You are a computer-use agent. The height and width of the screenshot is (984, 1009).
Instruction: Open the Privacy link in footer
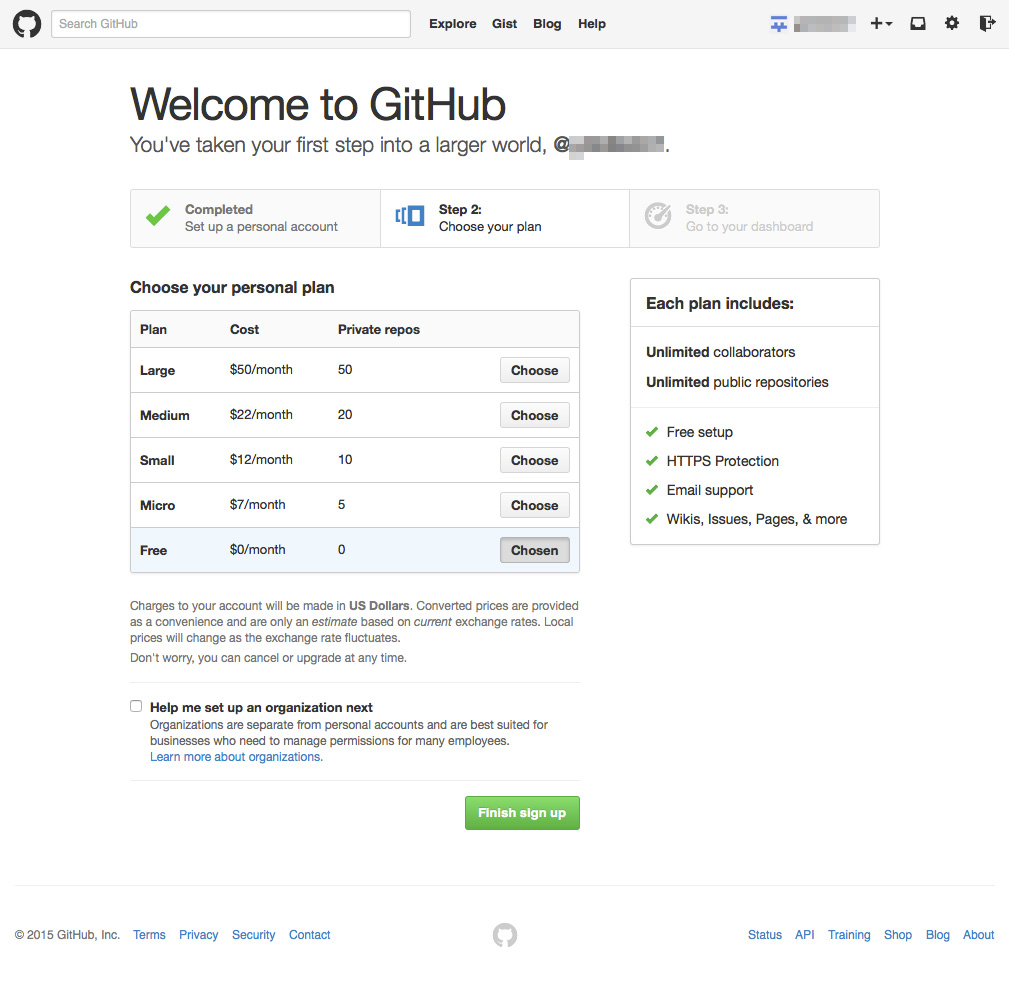coord(198,935)
